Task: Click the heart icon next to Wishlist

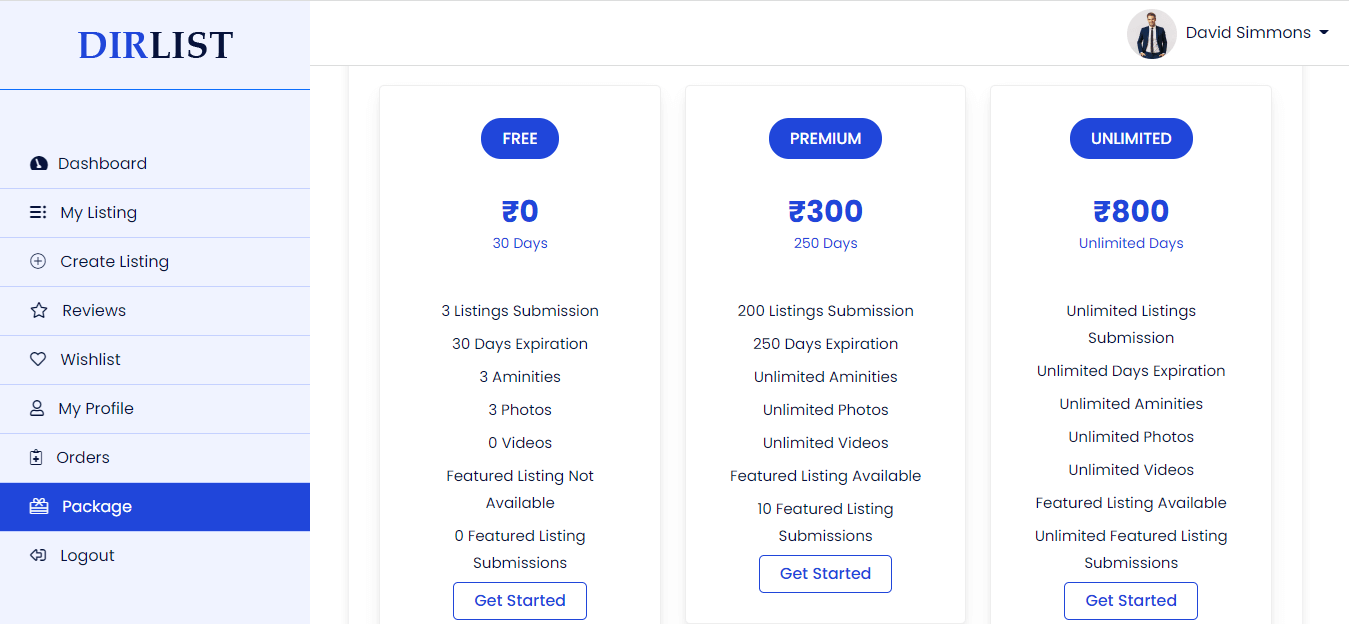Action: [x=38, y=359]
